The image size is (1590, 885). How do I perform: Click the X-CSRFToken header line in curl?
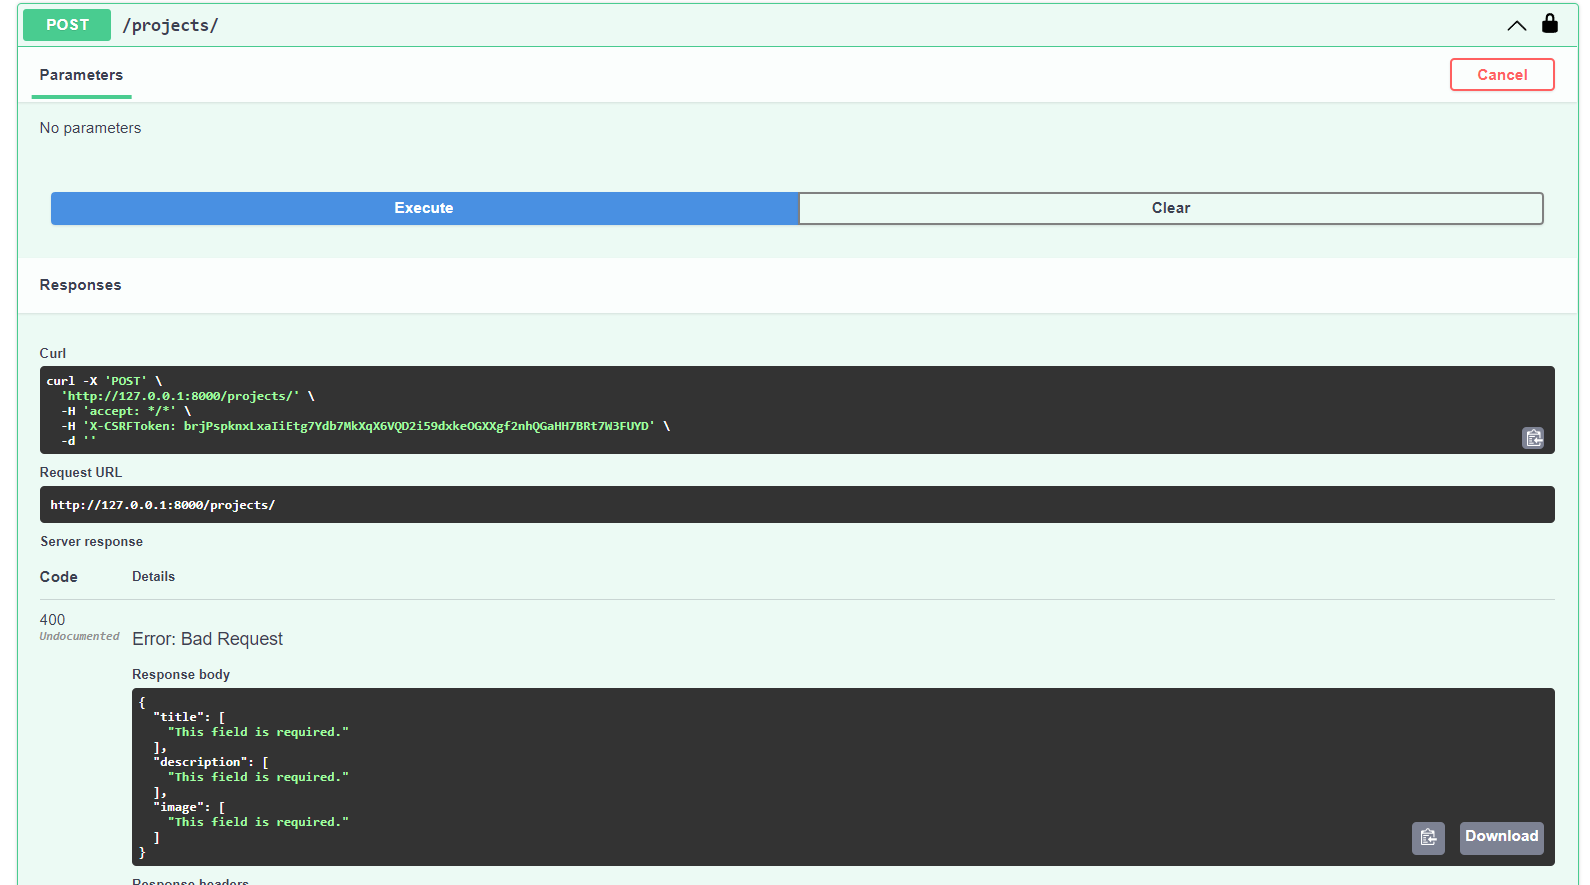pos(365,426)
